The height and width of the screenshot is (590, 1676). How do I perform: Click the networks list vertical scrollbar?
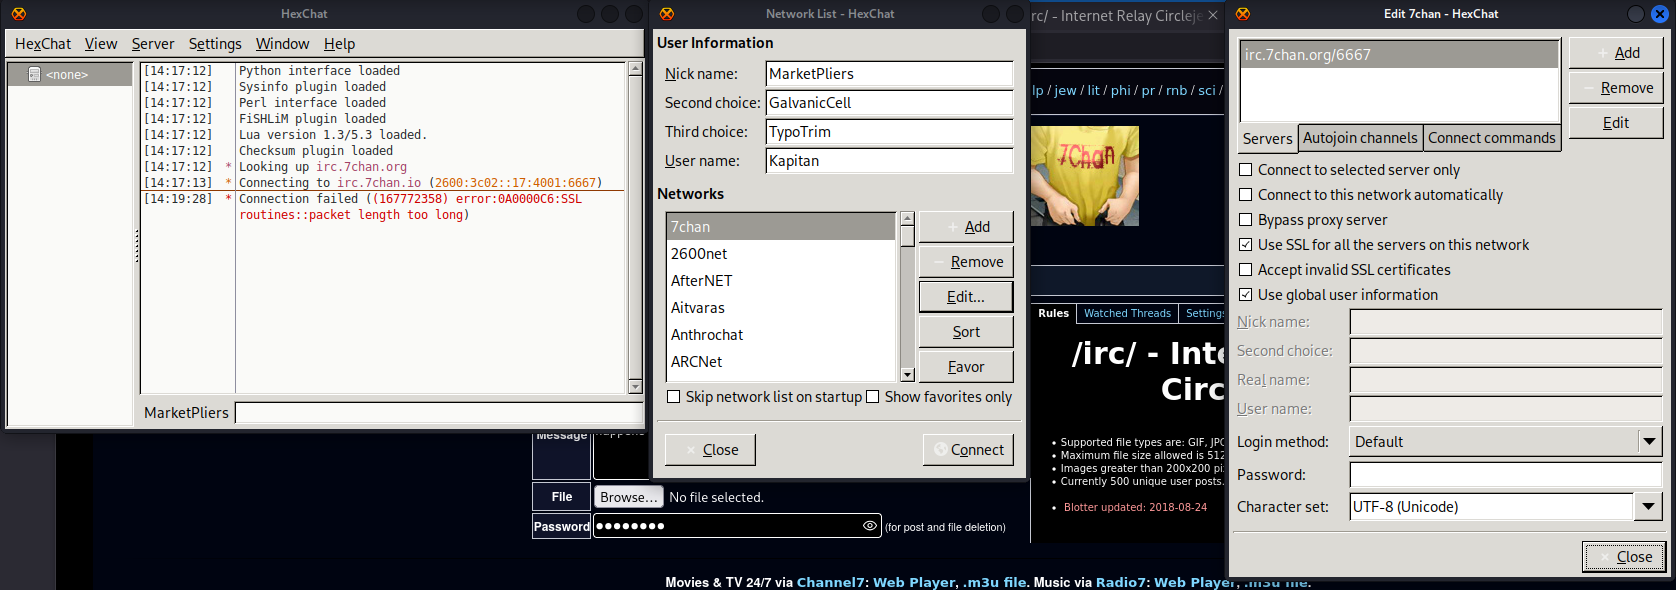point(907,300)
